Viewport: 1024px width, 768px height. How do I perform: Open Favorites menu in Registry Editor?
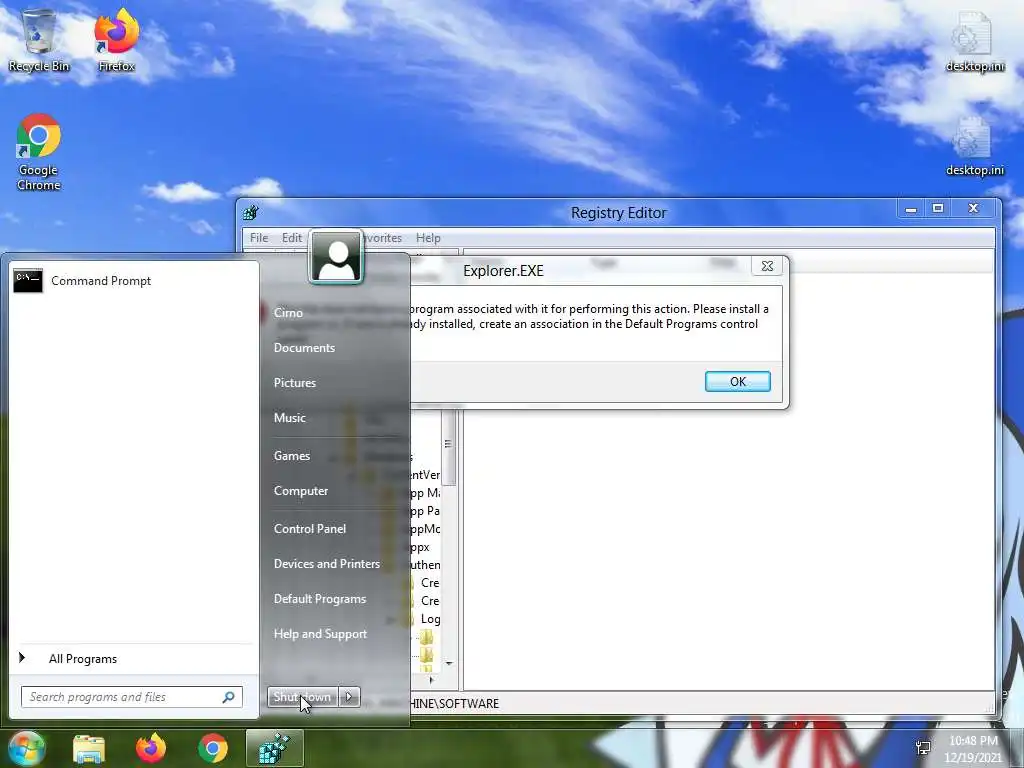pyautogui.click(x=383, y=238)
